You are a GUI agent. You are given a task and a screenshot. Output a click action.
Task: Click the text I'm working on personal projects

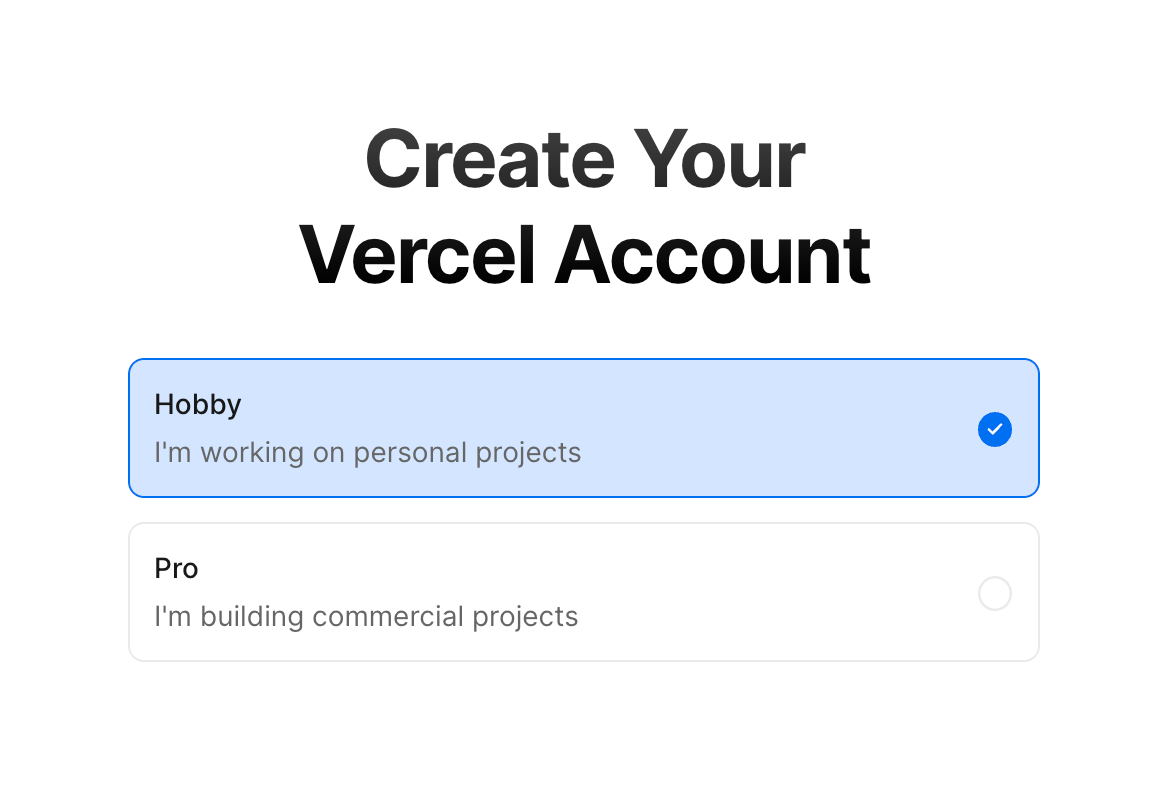[x=368, y=452]
